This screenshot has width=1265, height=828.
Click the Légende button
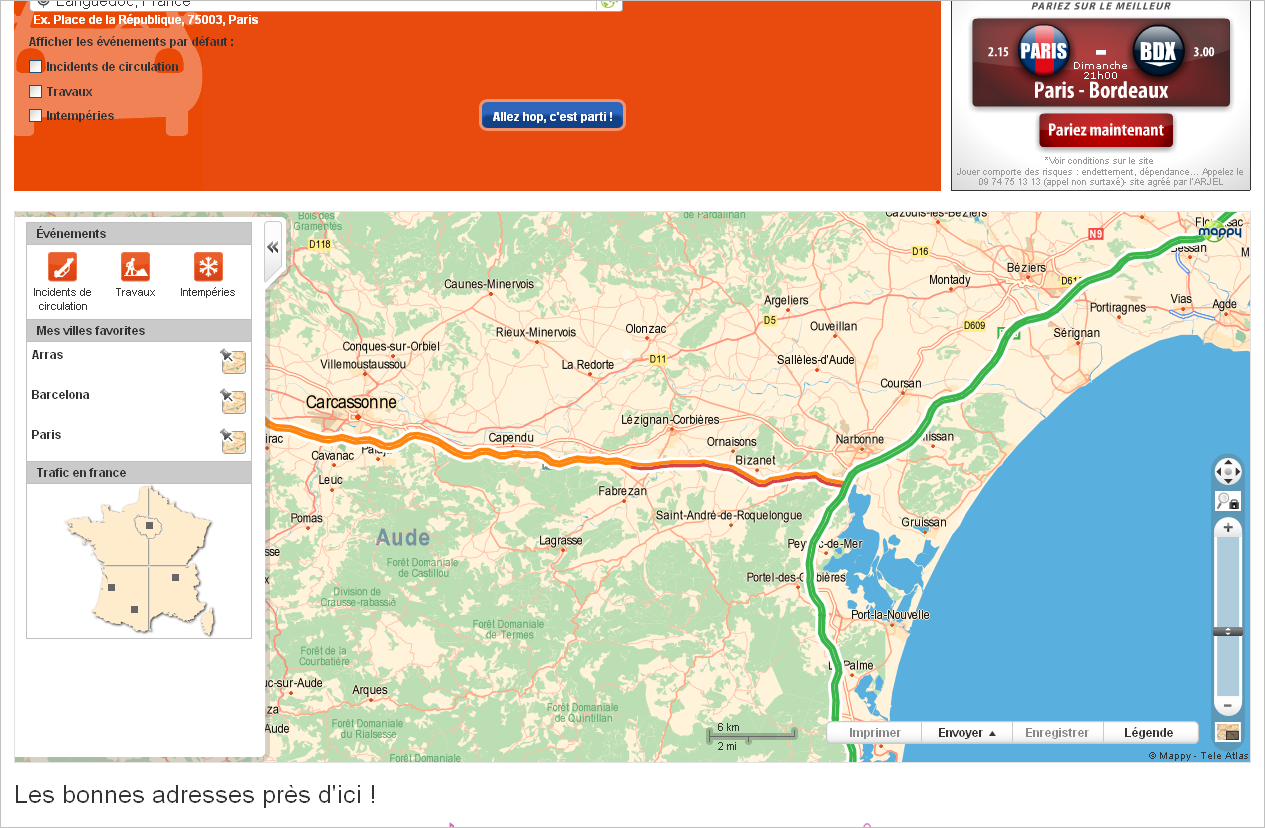pyautogui.click(x=1148, y=732)
